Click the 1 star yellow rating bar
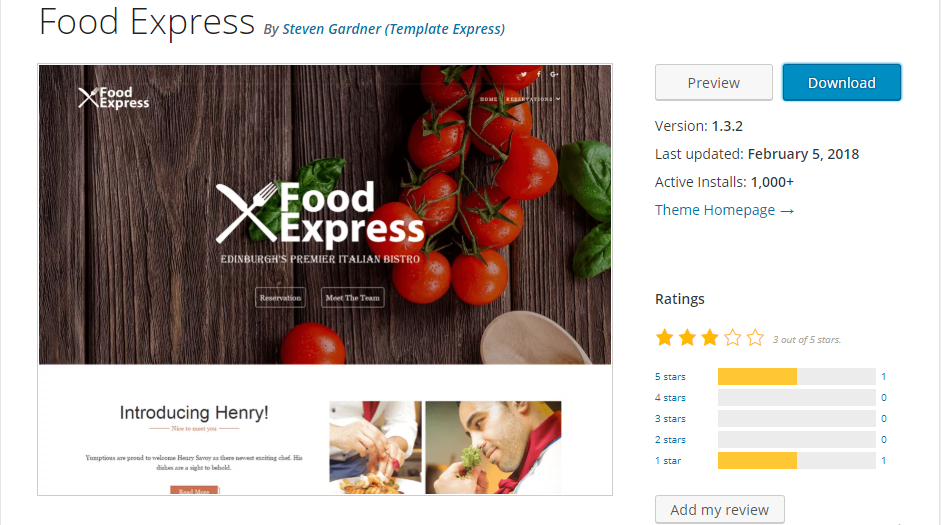Image resolution: width=941 pixels, height=525 pixels. click(x=757, y=460)
